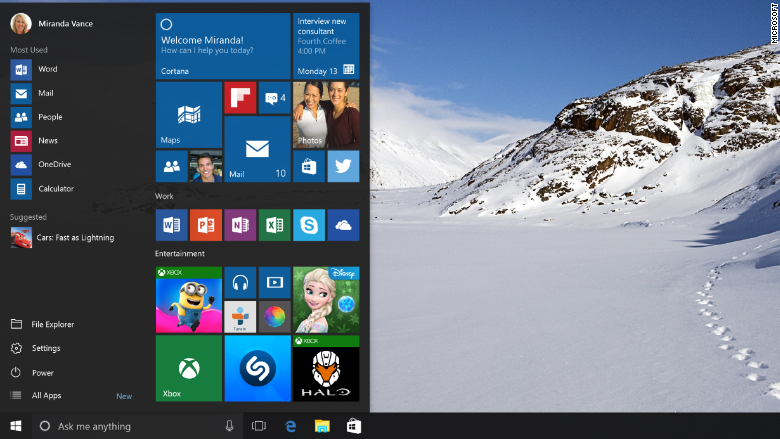Viewport: 780px width, 439px height.
Task: Open Mail in the Most Used list
Action: coord(32,93)
